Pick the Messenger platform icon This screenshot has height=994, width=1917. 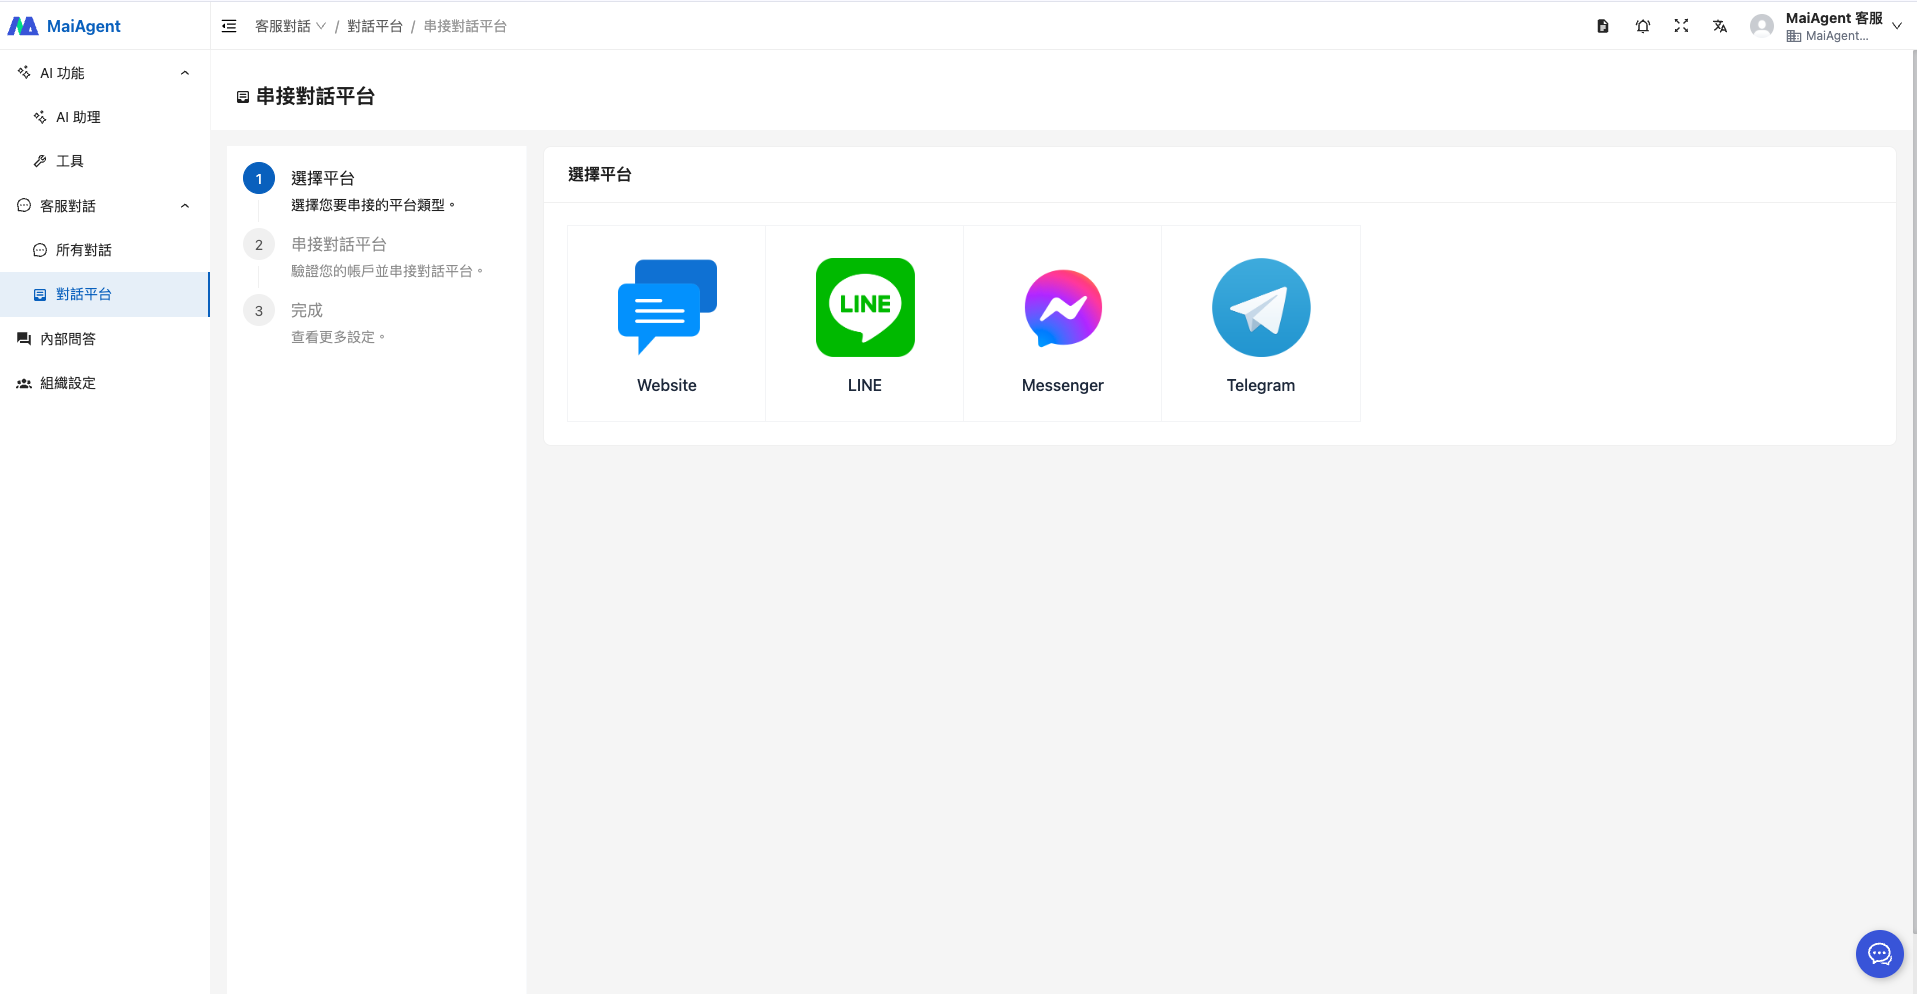coord(1063,307)
